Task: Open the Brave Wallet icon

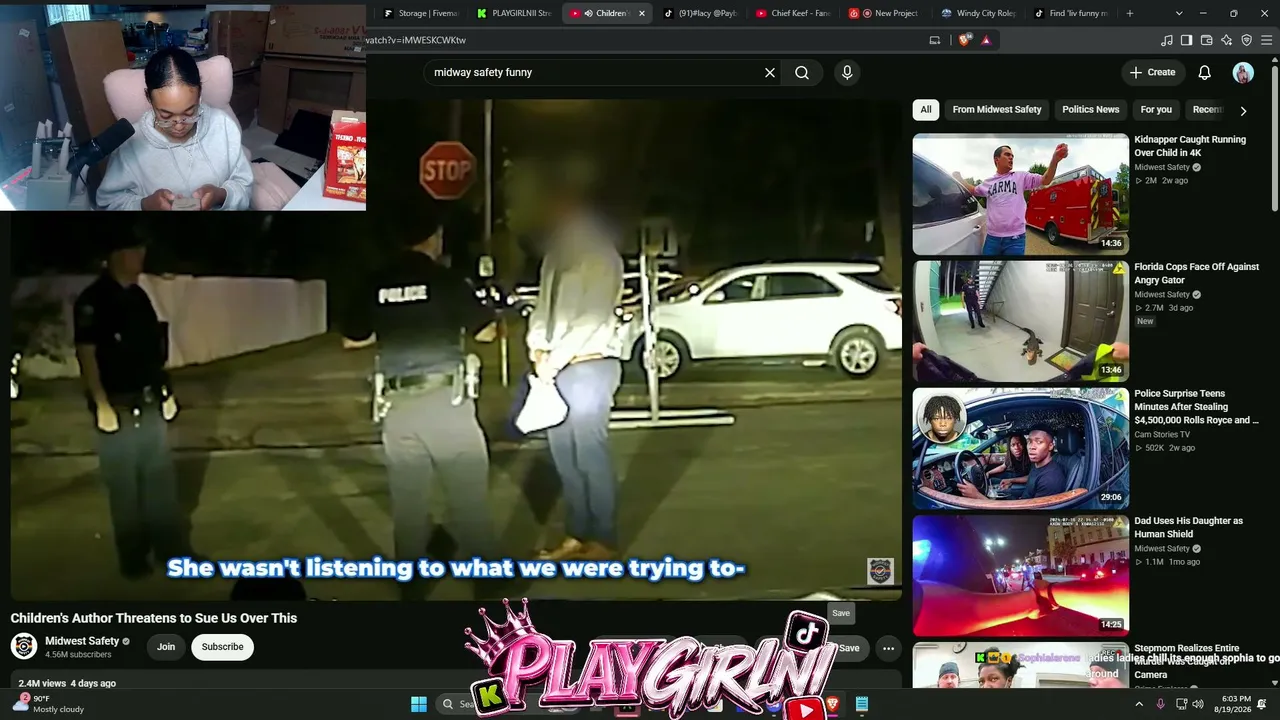Action: [1207, 40]
